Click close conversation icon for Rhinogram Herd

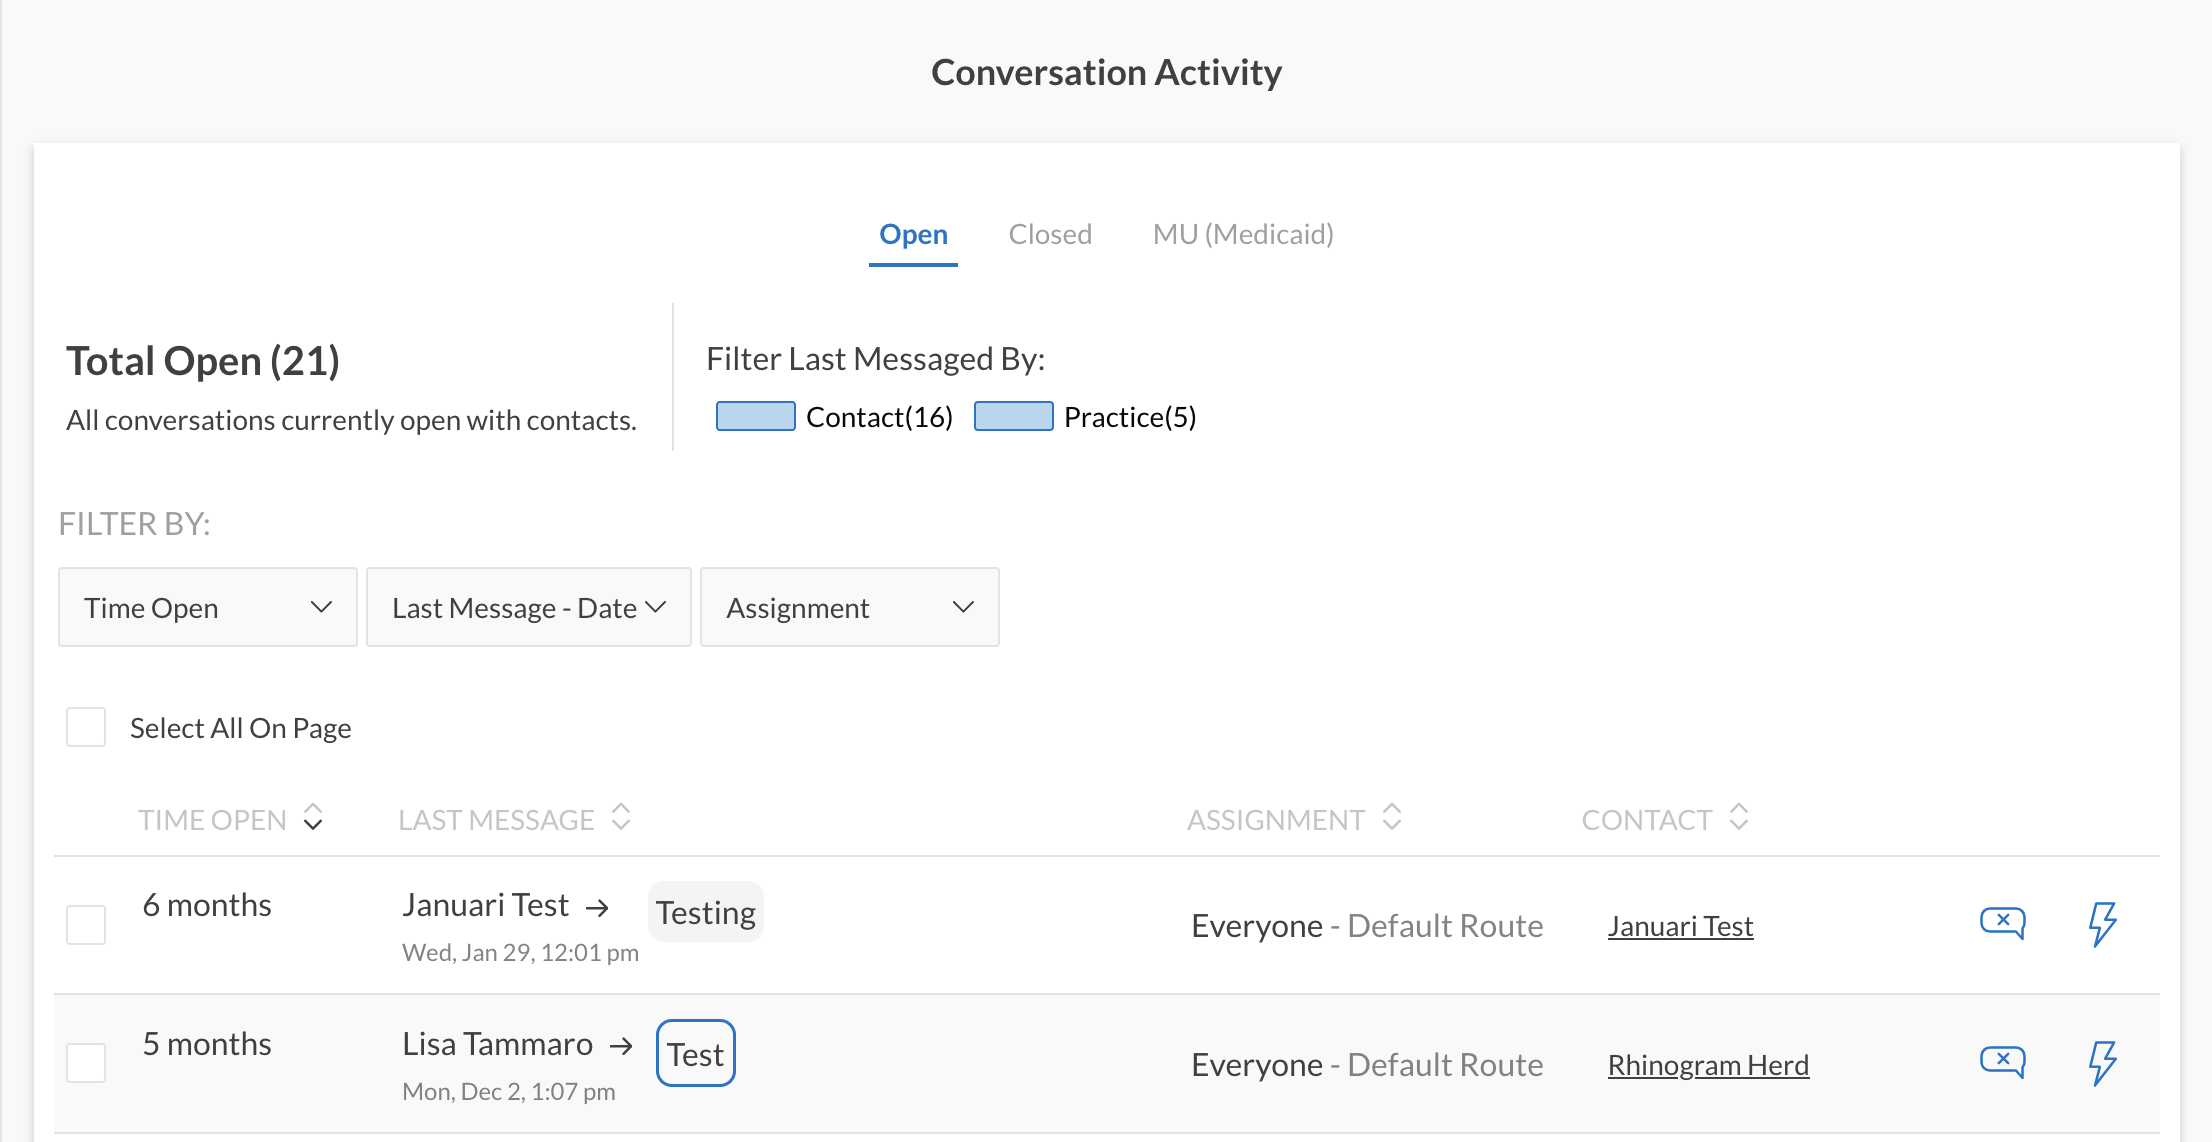2002,1061
